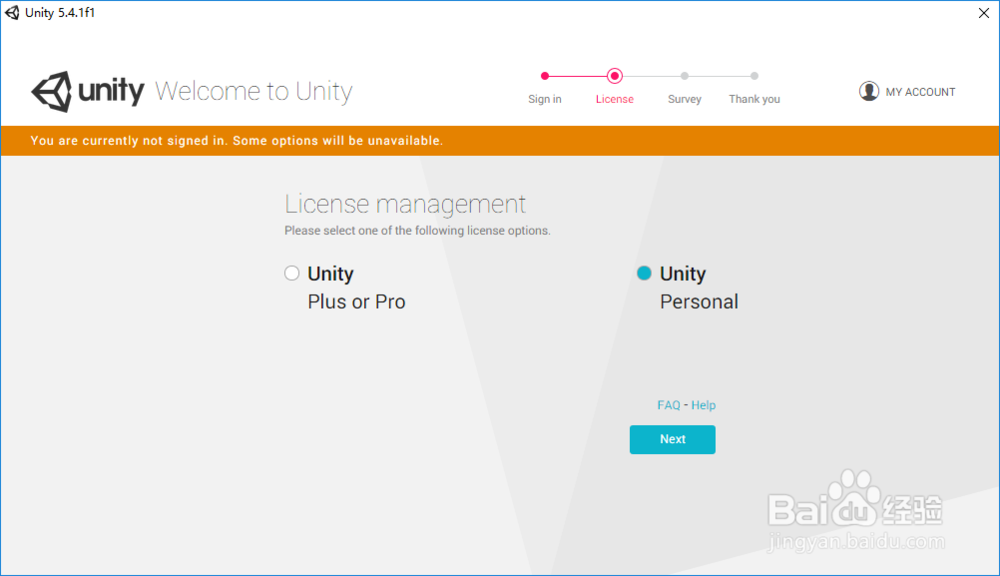The image size is (1000, 576).
Task: Open the Thank you step label
Action: [x=754, y=99]
